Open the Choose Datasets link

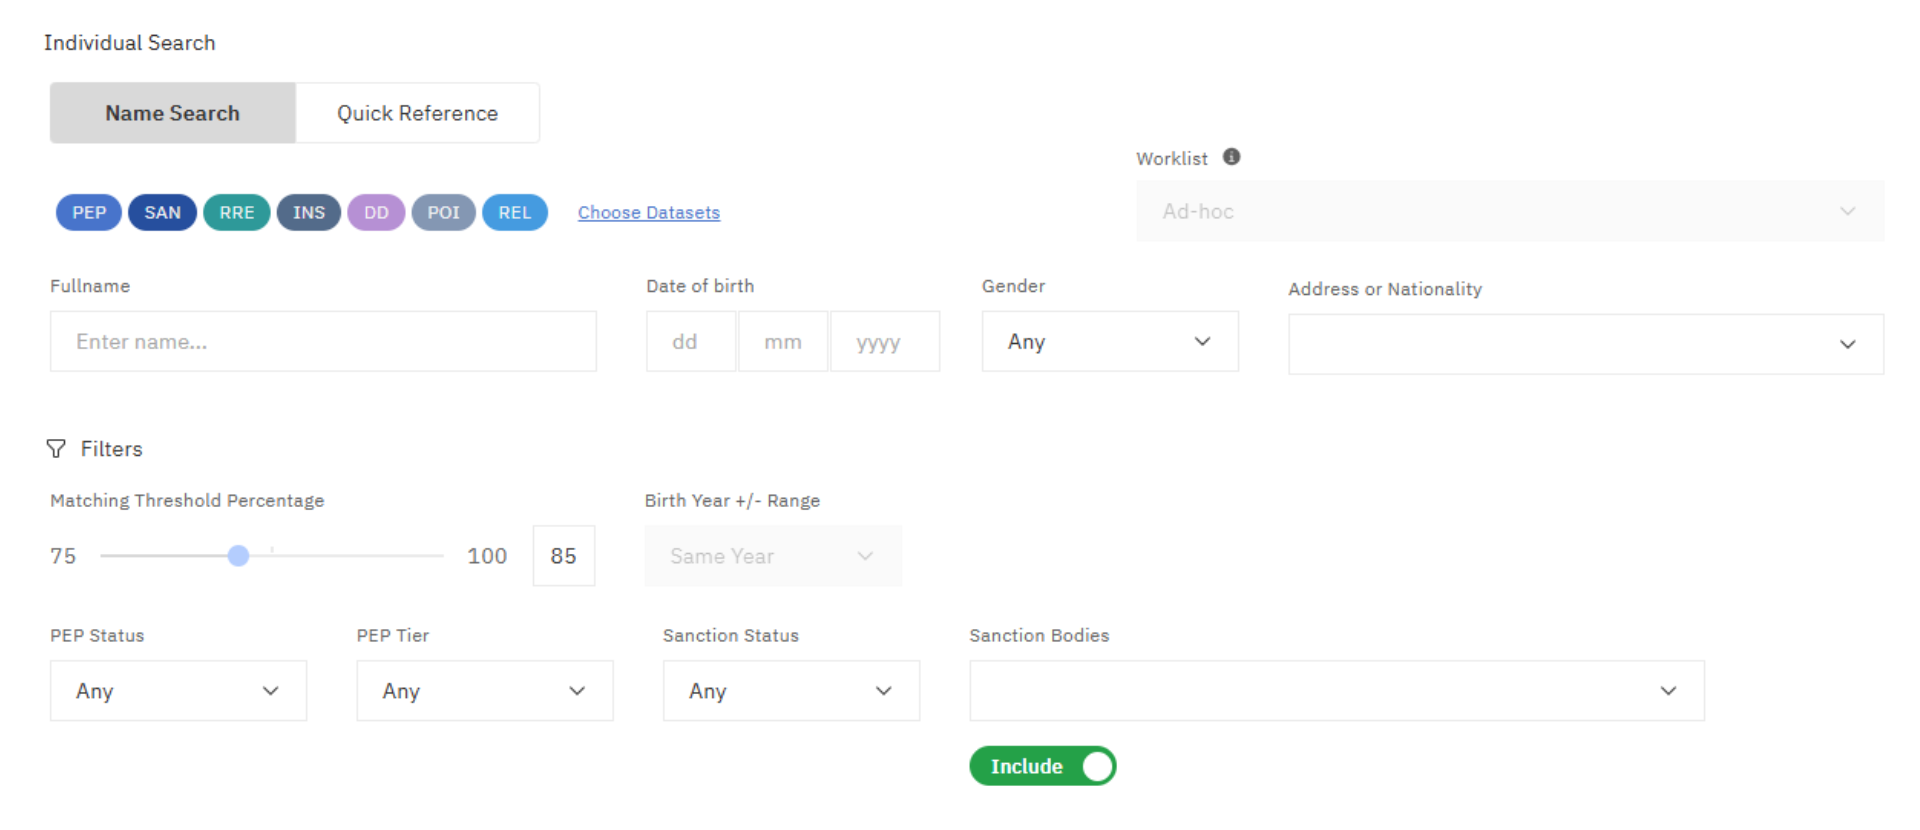pos(648,213)
